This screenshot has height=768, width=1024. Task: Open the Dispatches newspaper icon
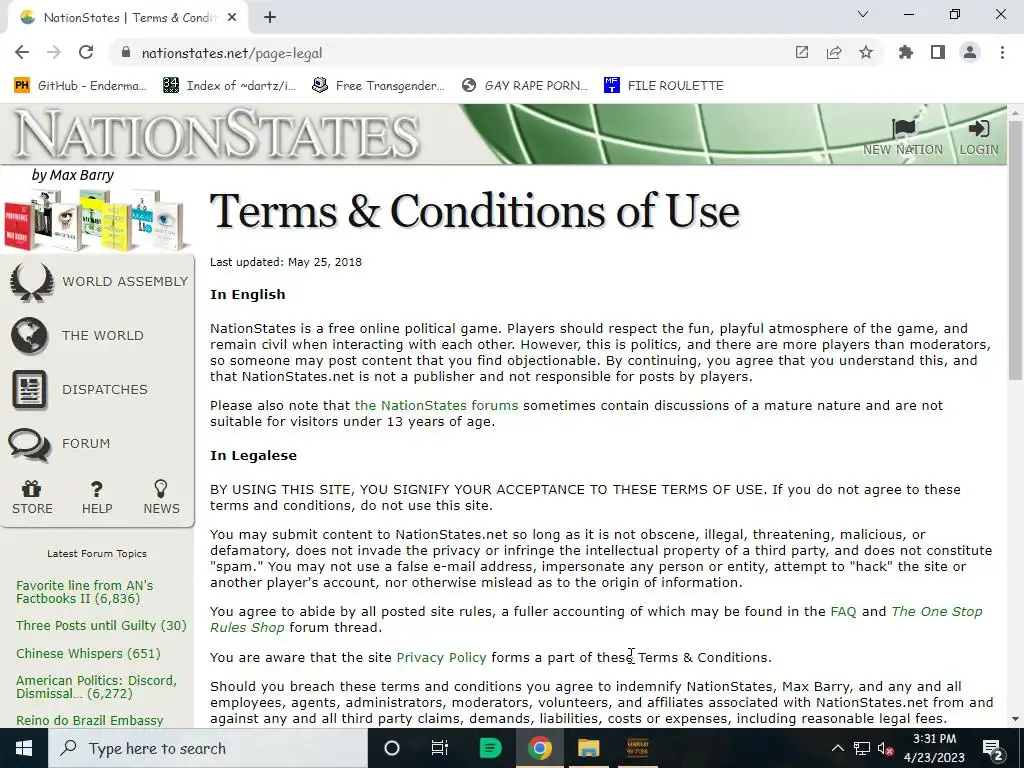pyautogui.click(x=29, y=389)
